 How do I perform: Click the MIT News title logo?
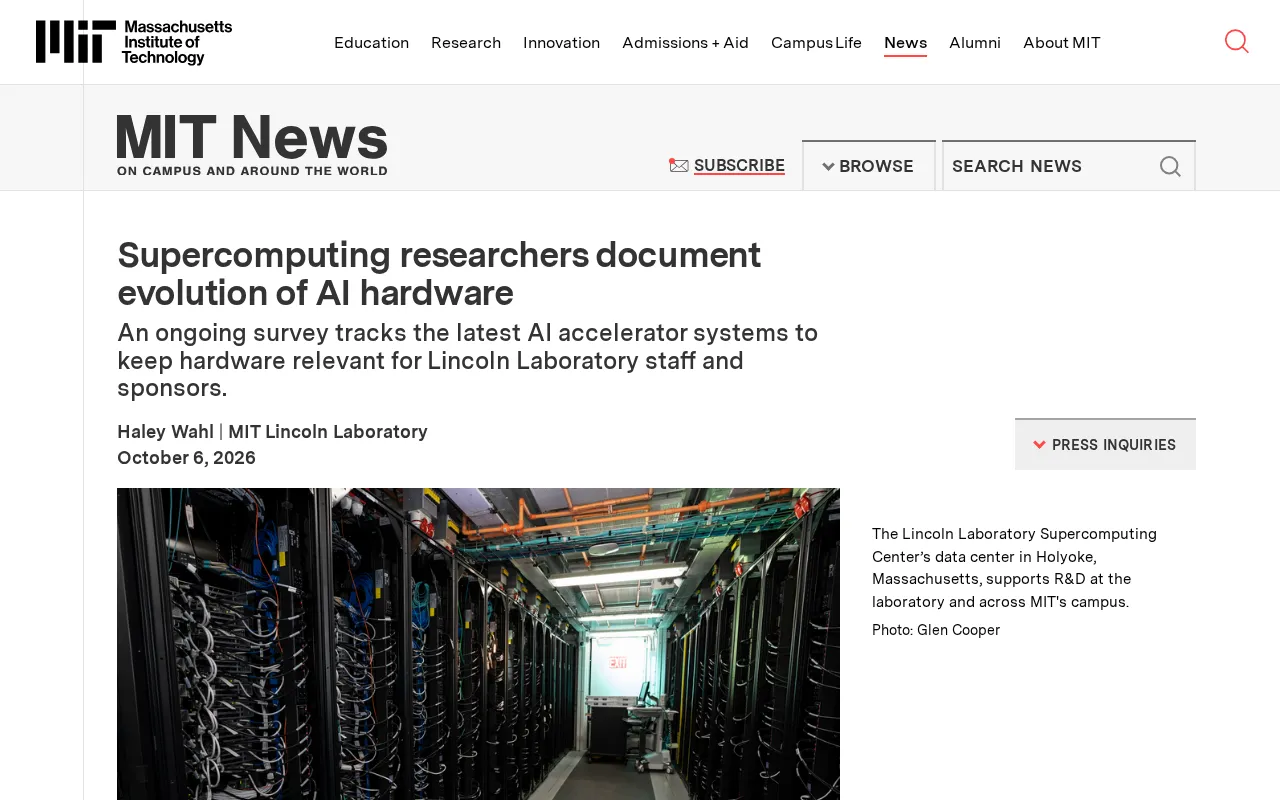coord(252,145)
